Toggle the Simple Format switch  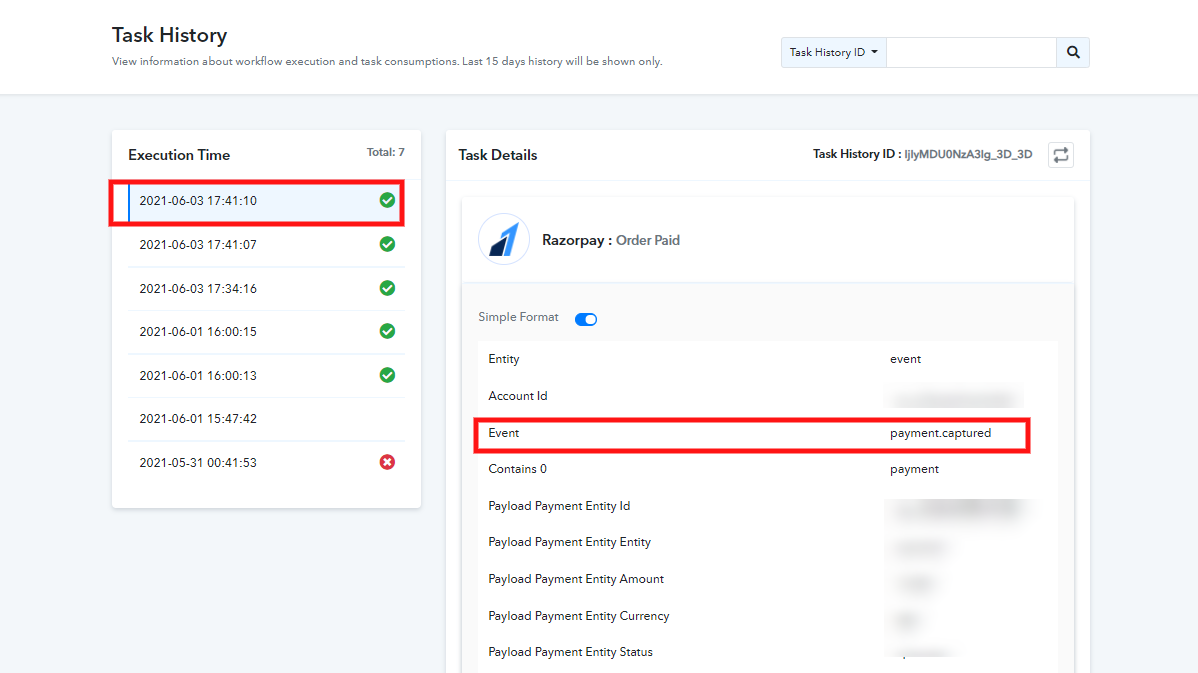[x=586, y=319]
